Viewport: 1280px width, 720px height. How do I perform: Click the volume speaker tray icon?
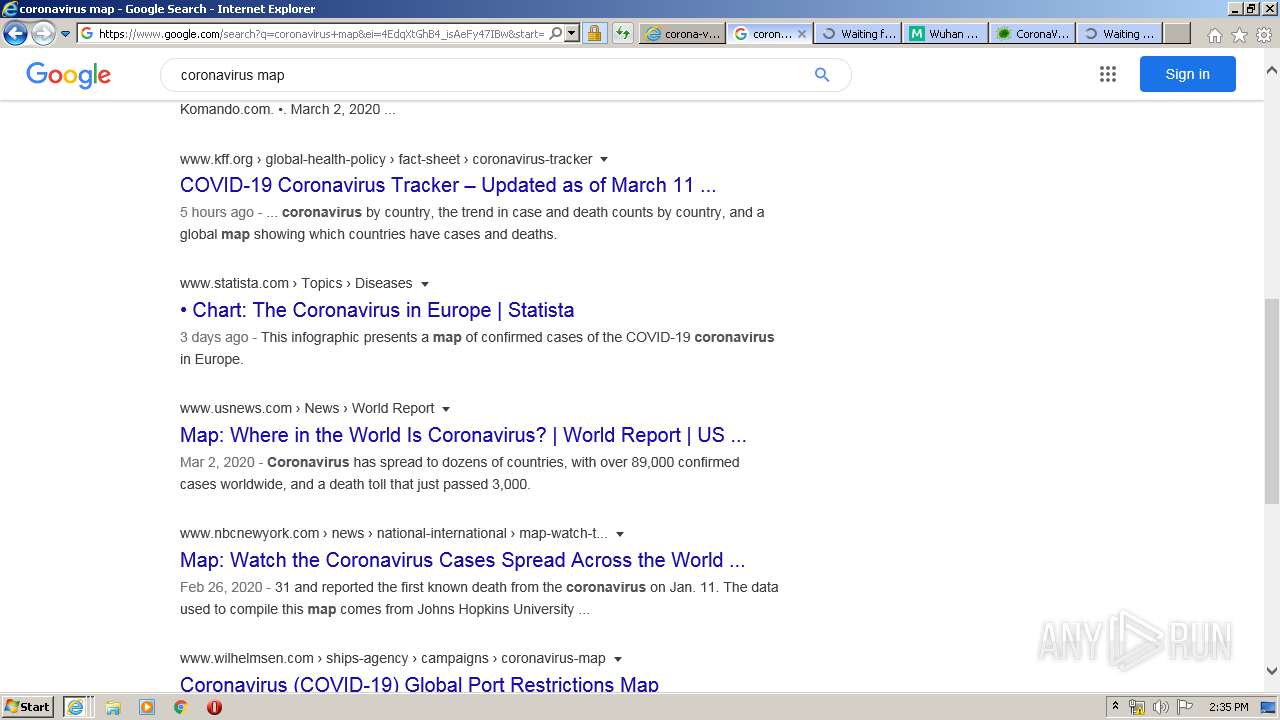coord(1161,707)
